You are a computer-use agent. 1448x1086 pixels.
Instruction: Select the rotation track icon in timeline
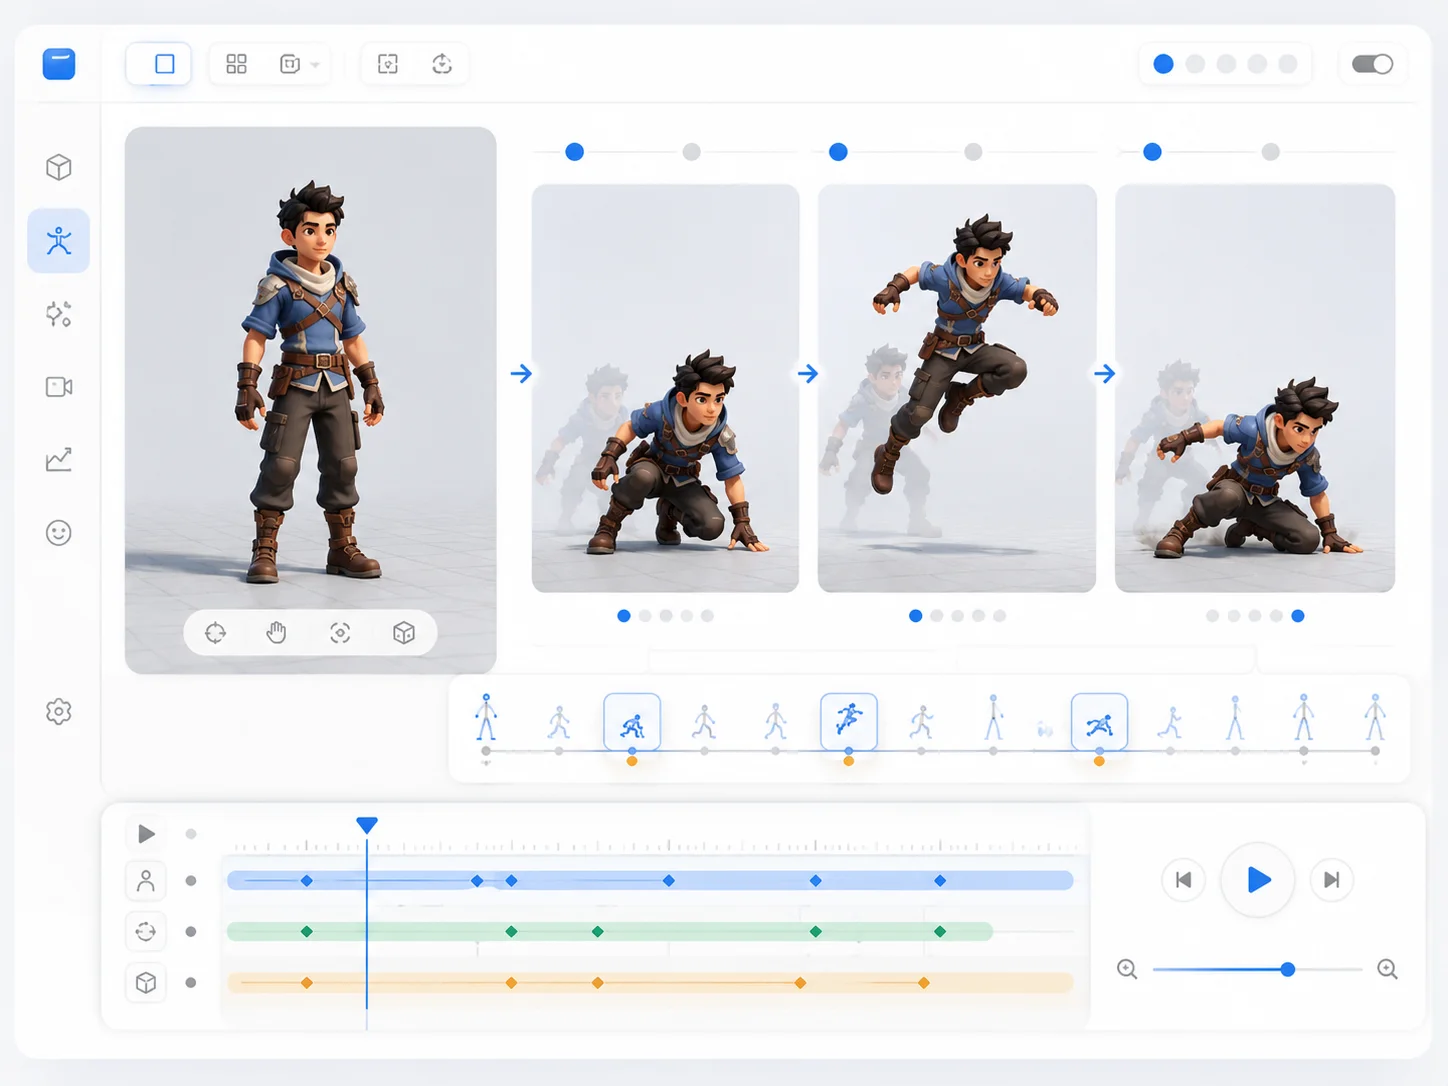(146, 932)
